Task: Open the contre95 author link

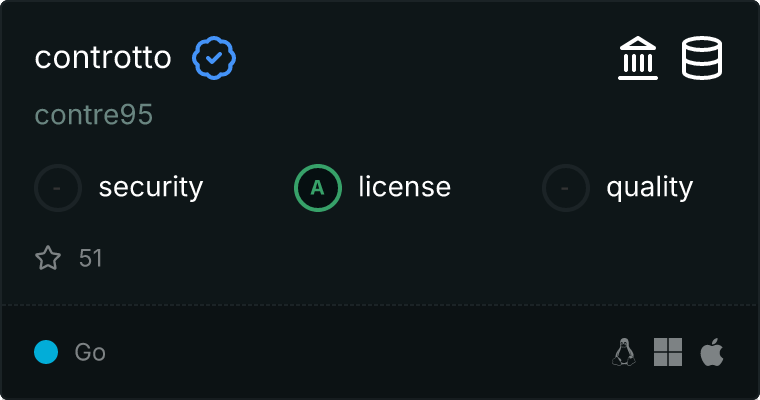Action: [x=94, y=115]
